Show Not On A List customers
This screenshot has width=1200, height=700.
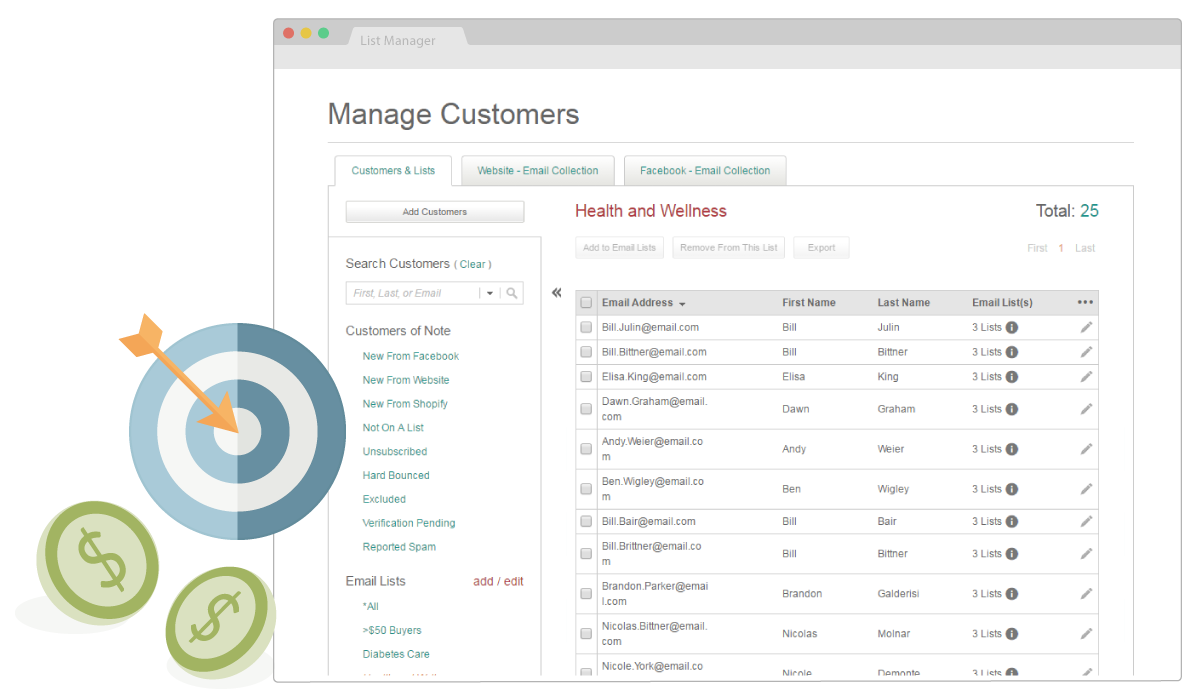coord(393,428)
